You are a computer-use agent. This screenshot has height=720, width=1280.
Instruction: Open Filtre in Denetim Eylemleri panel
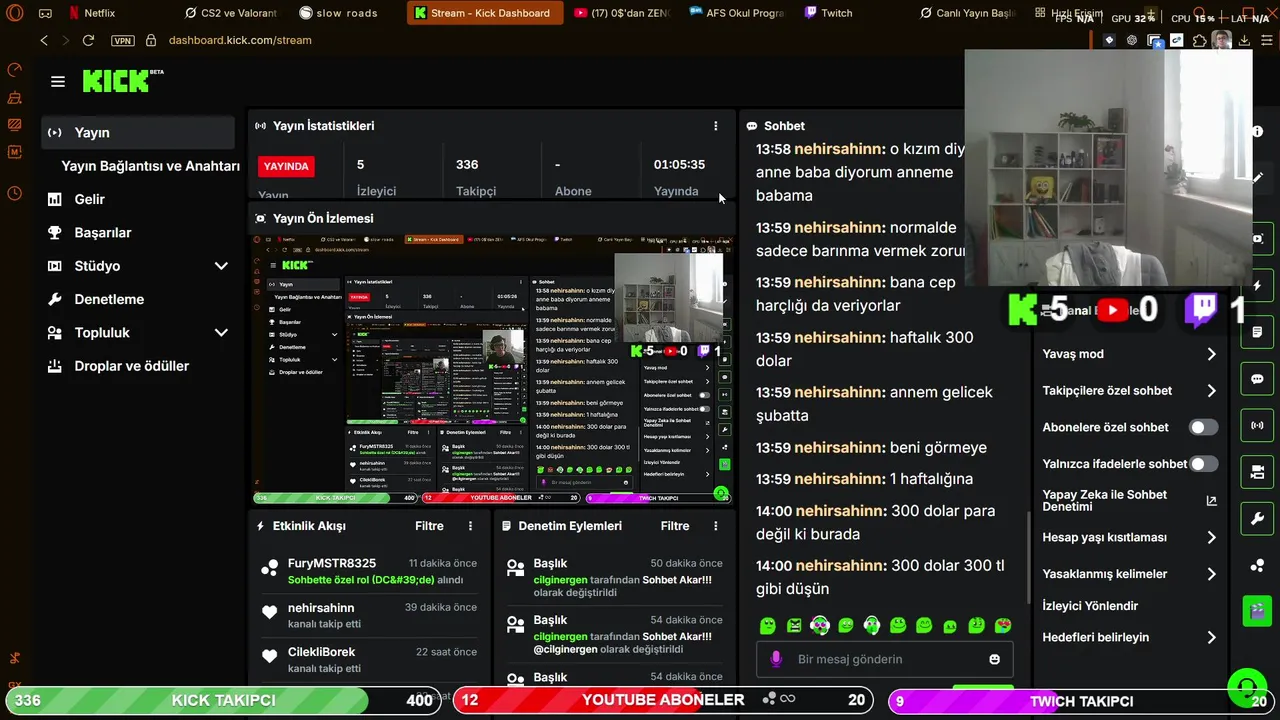click(x=675, y=526)
